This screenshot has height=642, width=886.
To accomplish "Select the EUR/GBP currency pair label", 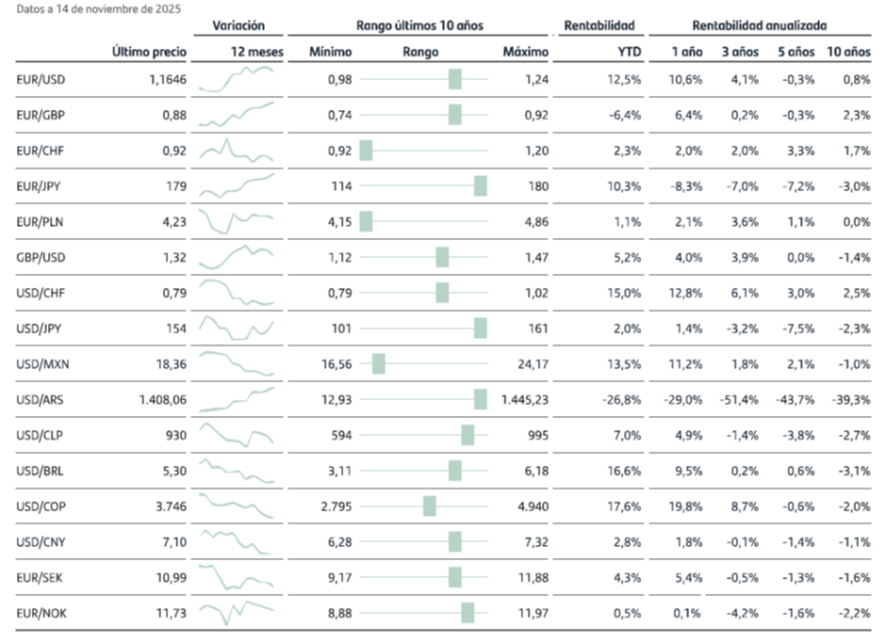I will click(42, 114).
